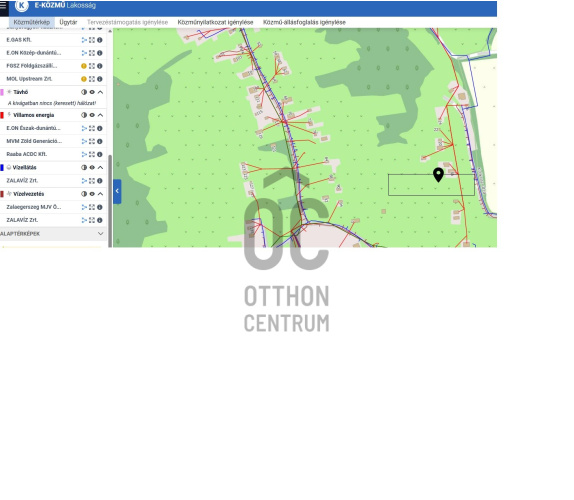
Task: Collapse the Villamos energia group
Action: pos(100,115)
